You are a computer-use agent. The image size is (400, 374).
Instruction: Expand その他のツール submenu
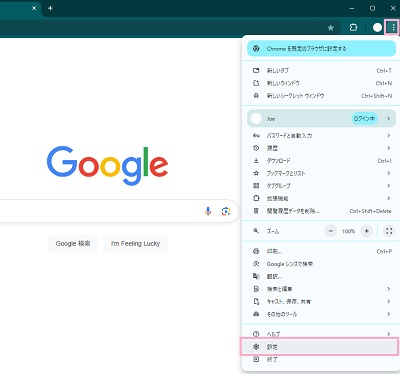coord(321,314)
